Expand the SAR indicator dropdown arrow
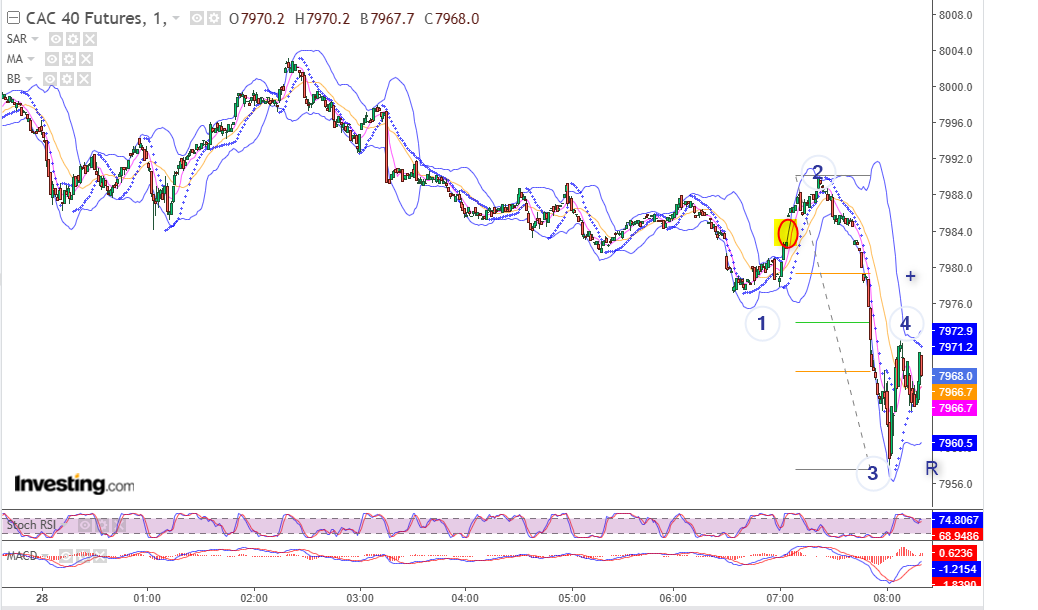1038x610 pixels. coord(35,39)
